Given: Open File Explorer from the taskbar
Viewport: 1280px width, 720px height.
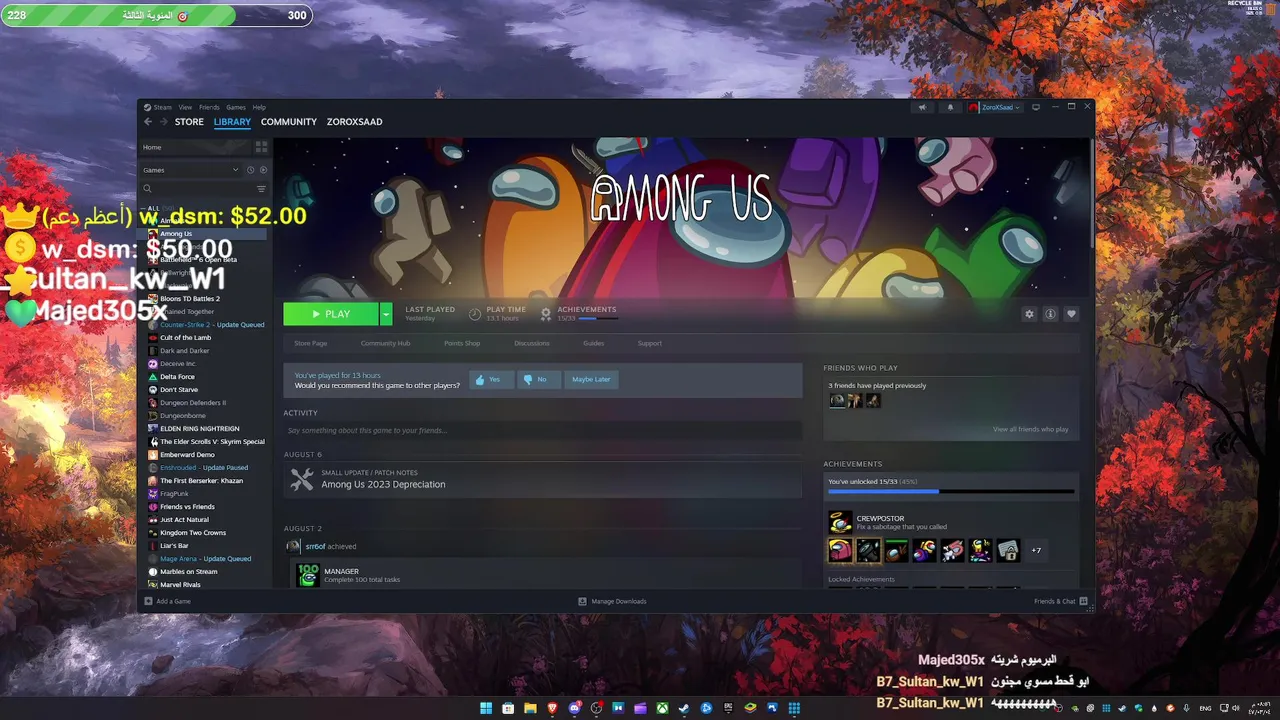Looking at the screenshot, I should [x=530, y=708].
